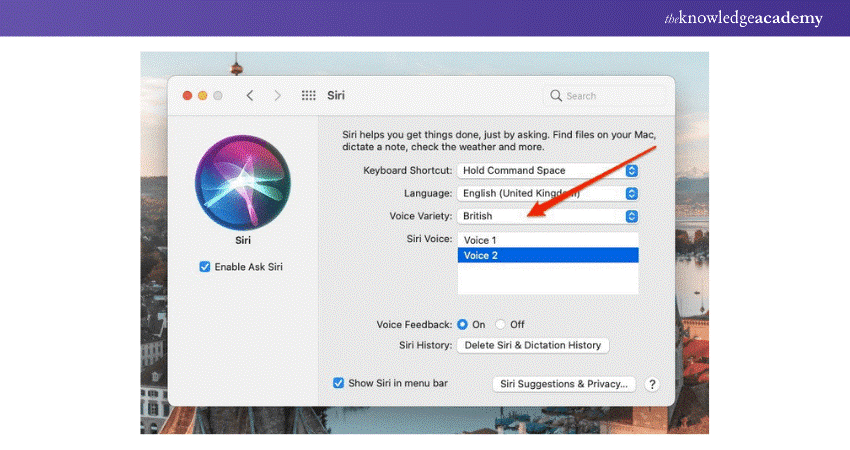Click the large Siri orb icon
The image size is (850, 450).
pos(242,182)
